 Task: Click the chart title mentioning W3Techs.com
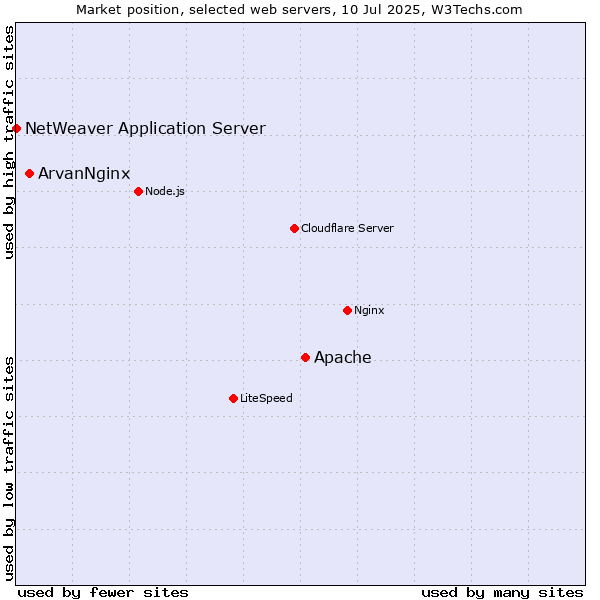click(299, 10)
